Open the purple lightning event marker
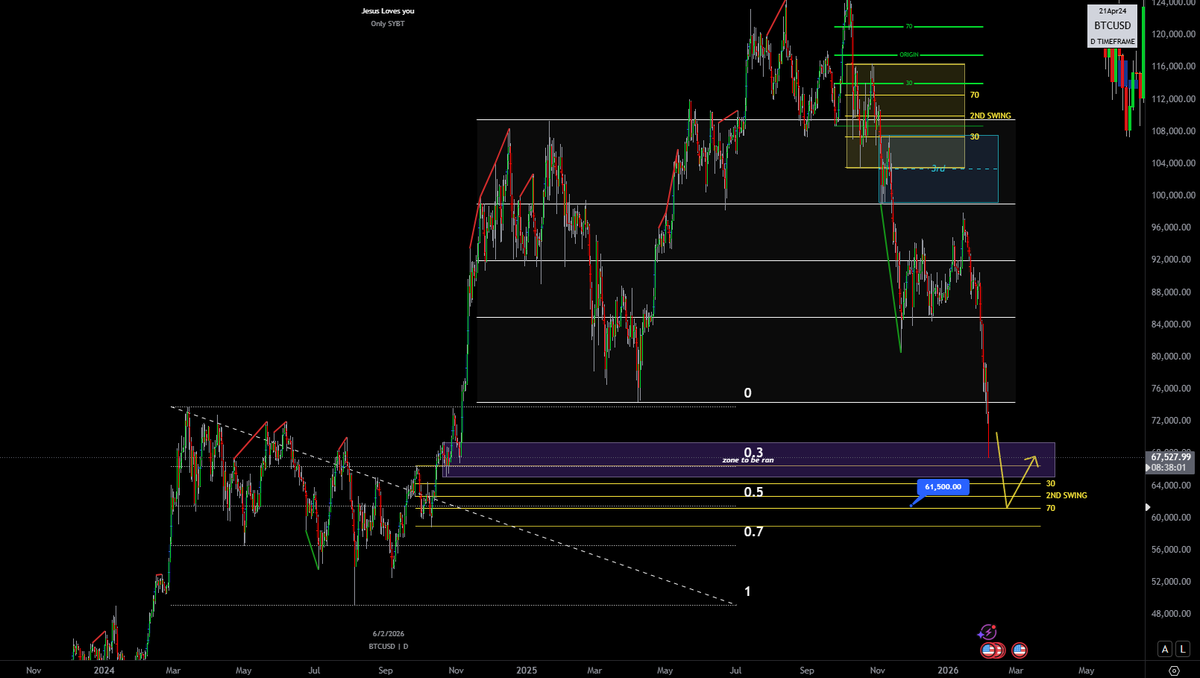The height and width of the screenshot is (678, 1200). point(987,632)
